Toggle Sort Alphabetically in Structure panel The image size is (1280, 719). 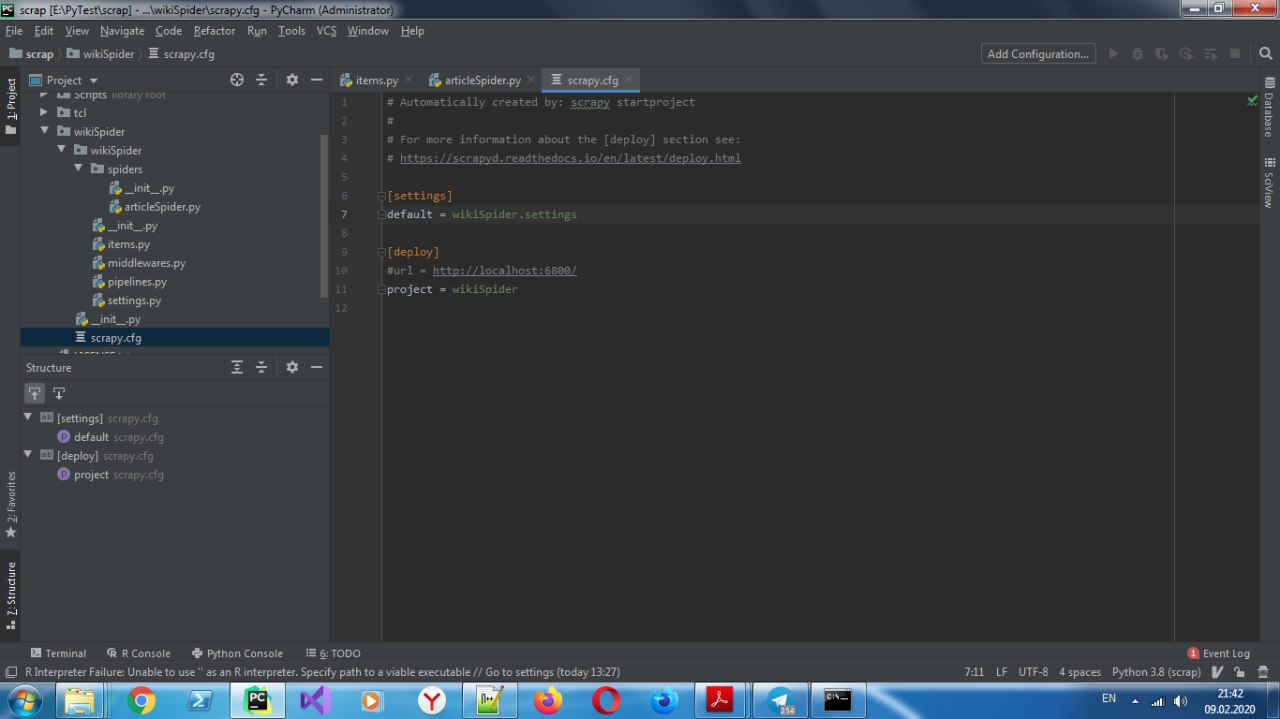point(59,393)
